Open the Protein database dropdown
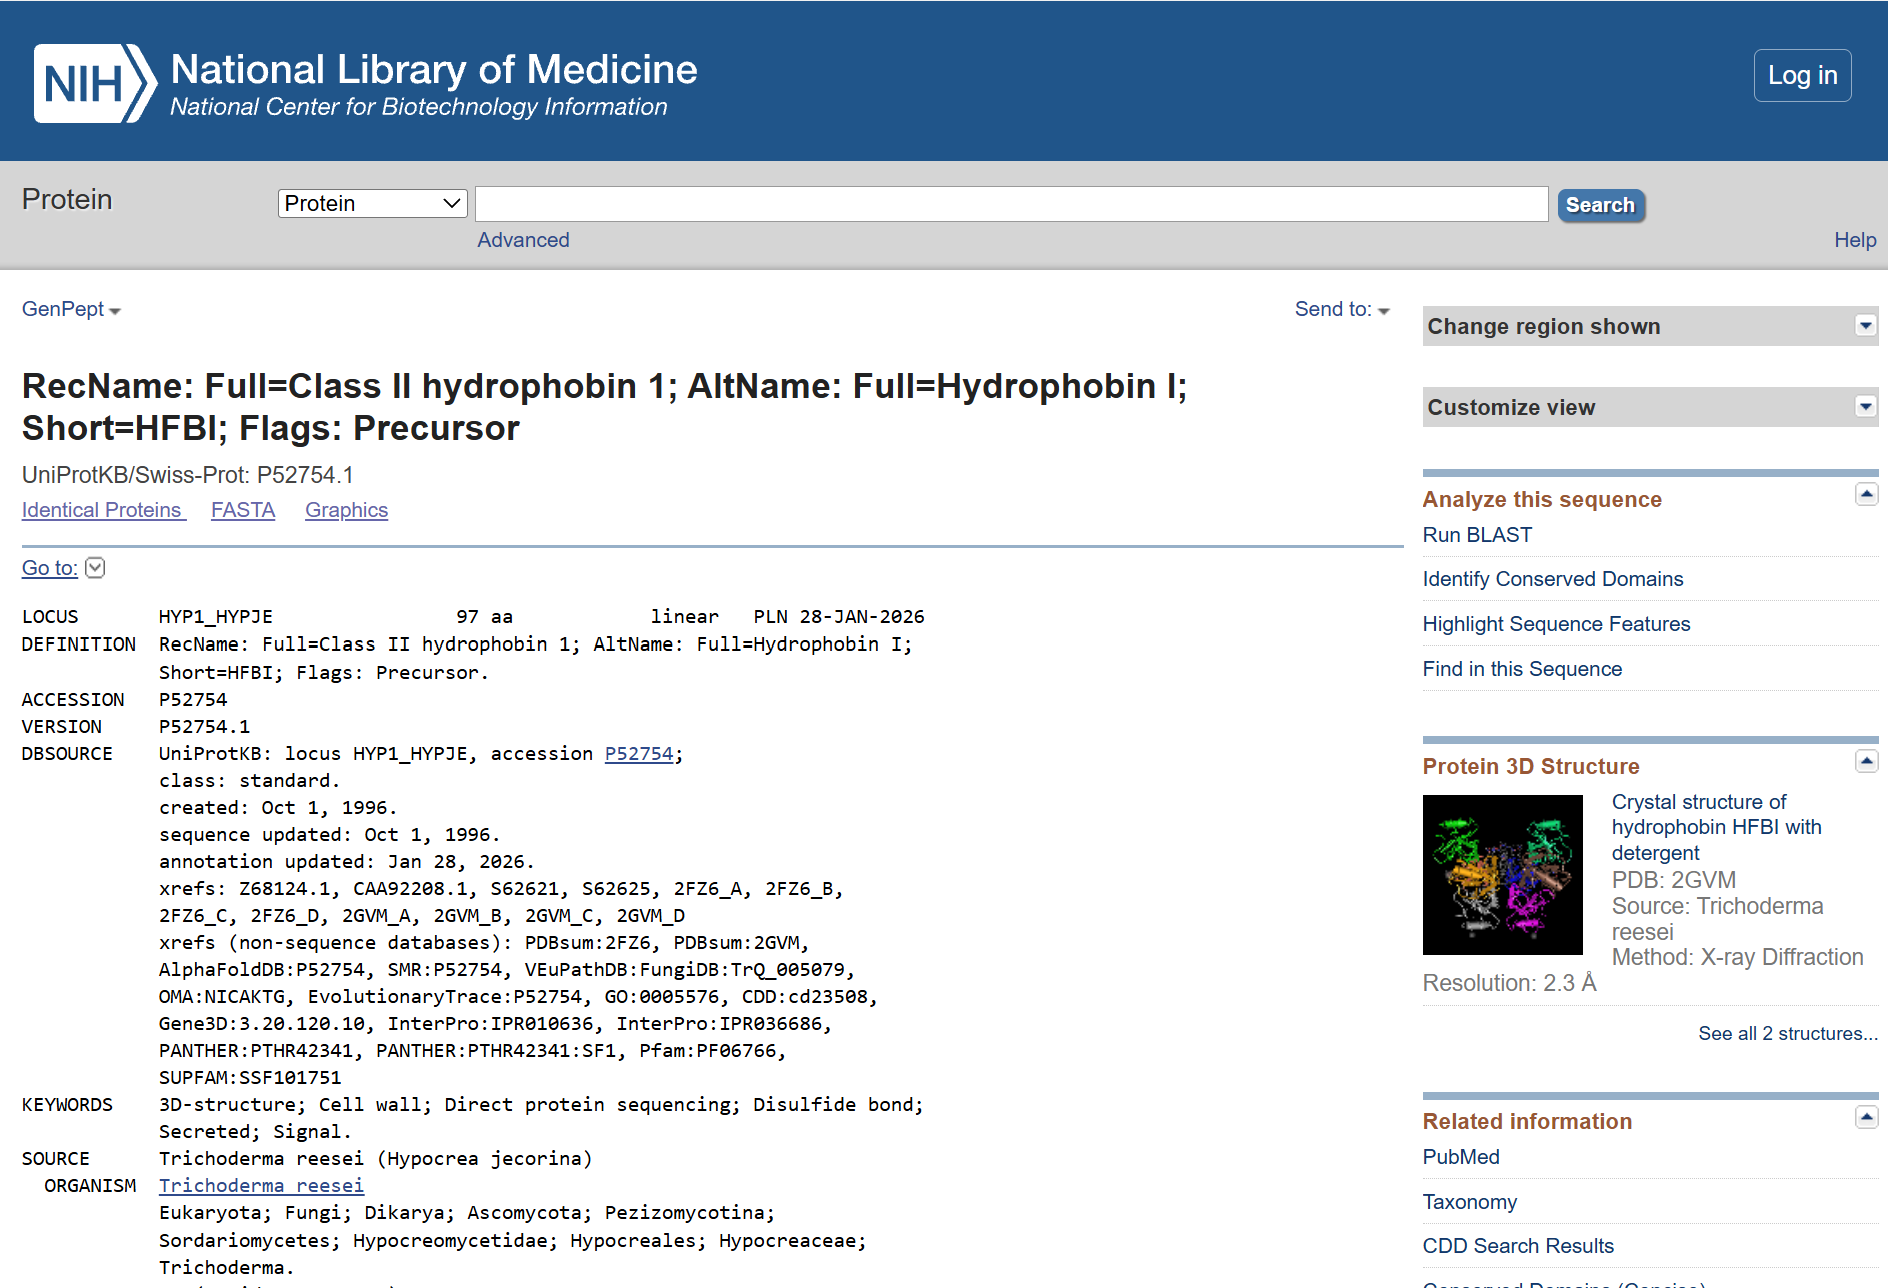 [372, 204]
